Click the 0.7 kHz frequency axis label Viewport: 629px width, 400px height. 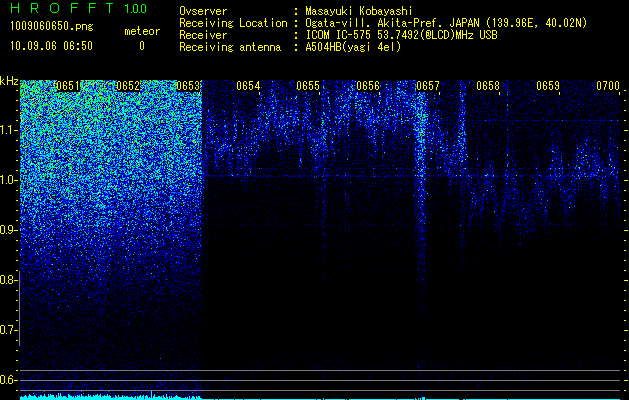tap(9, 330)
